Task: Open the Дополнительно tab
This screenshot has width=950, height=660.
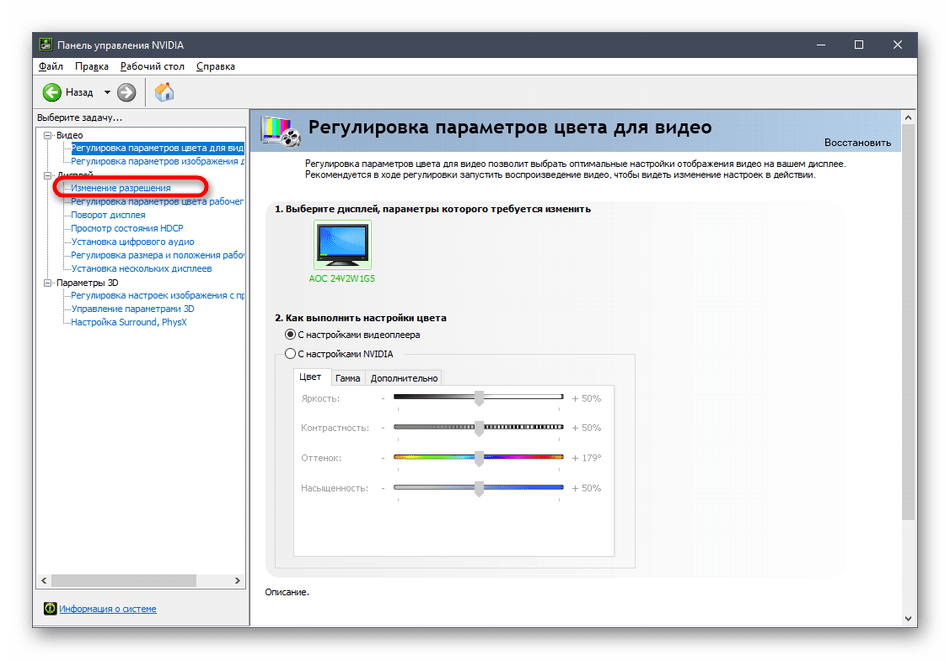Action: [404, 378]
